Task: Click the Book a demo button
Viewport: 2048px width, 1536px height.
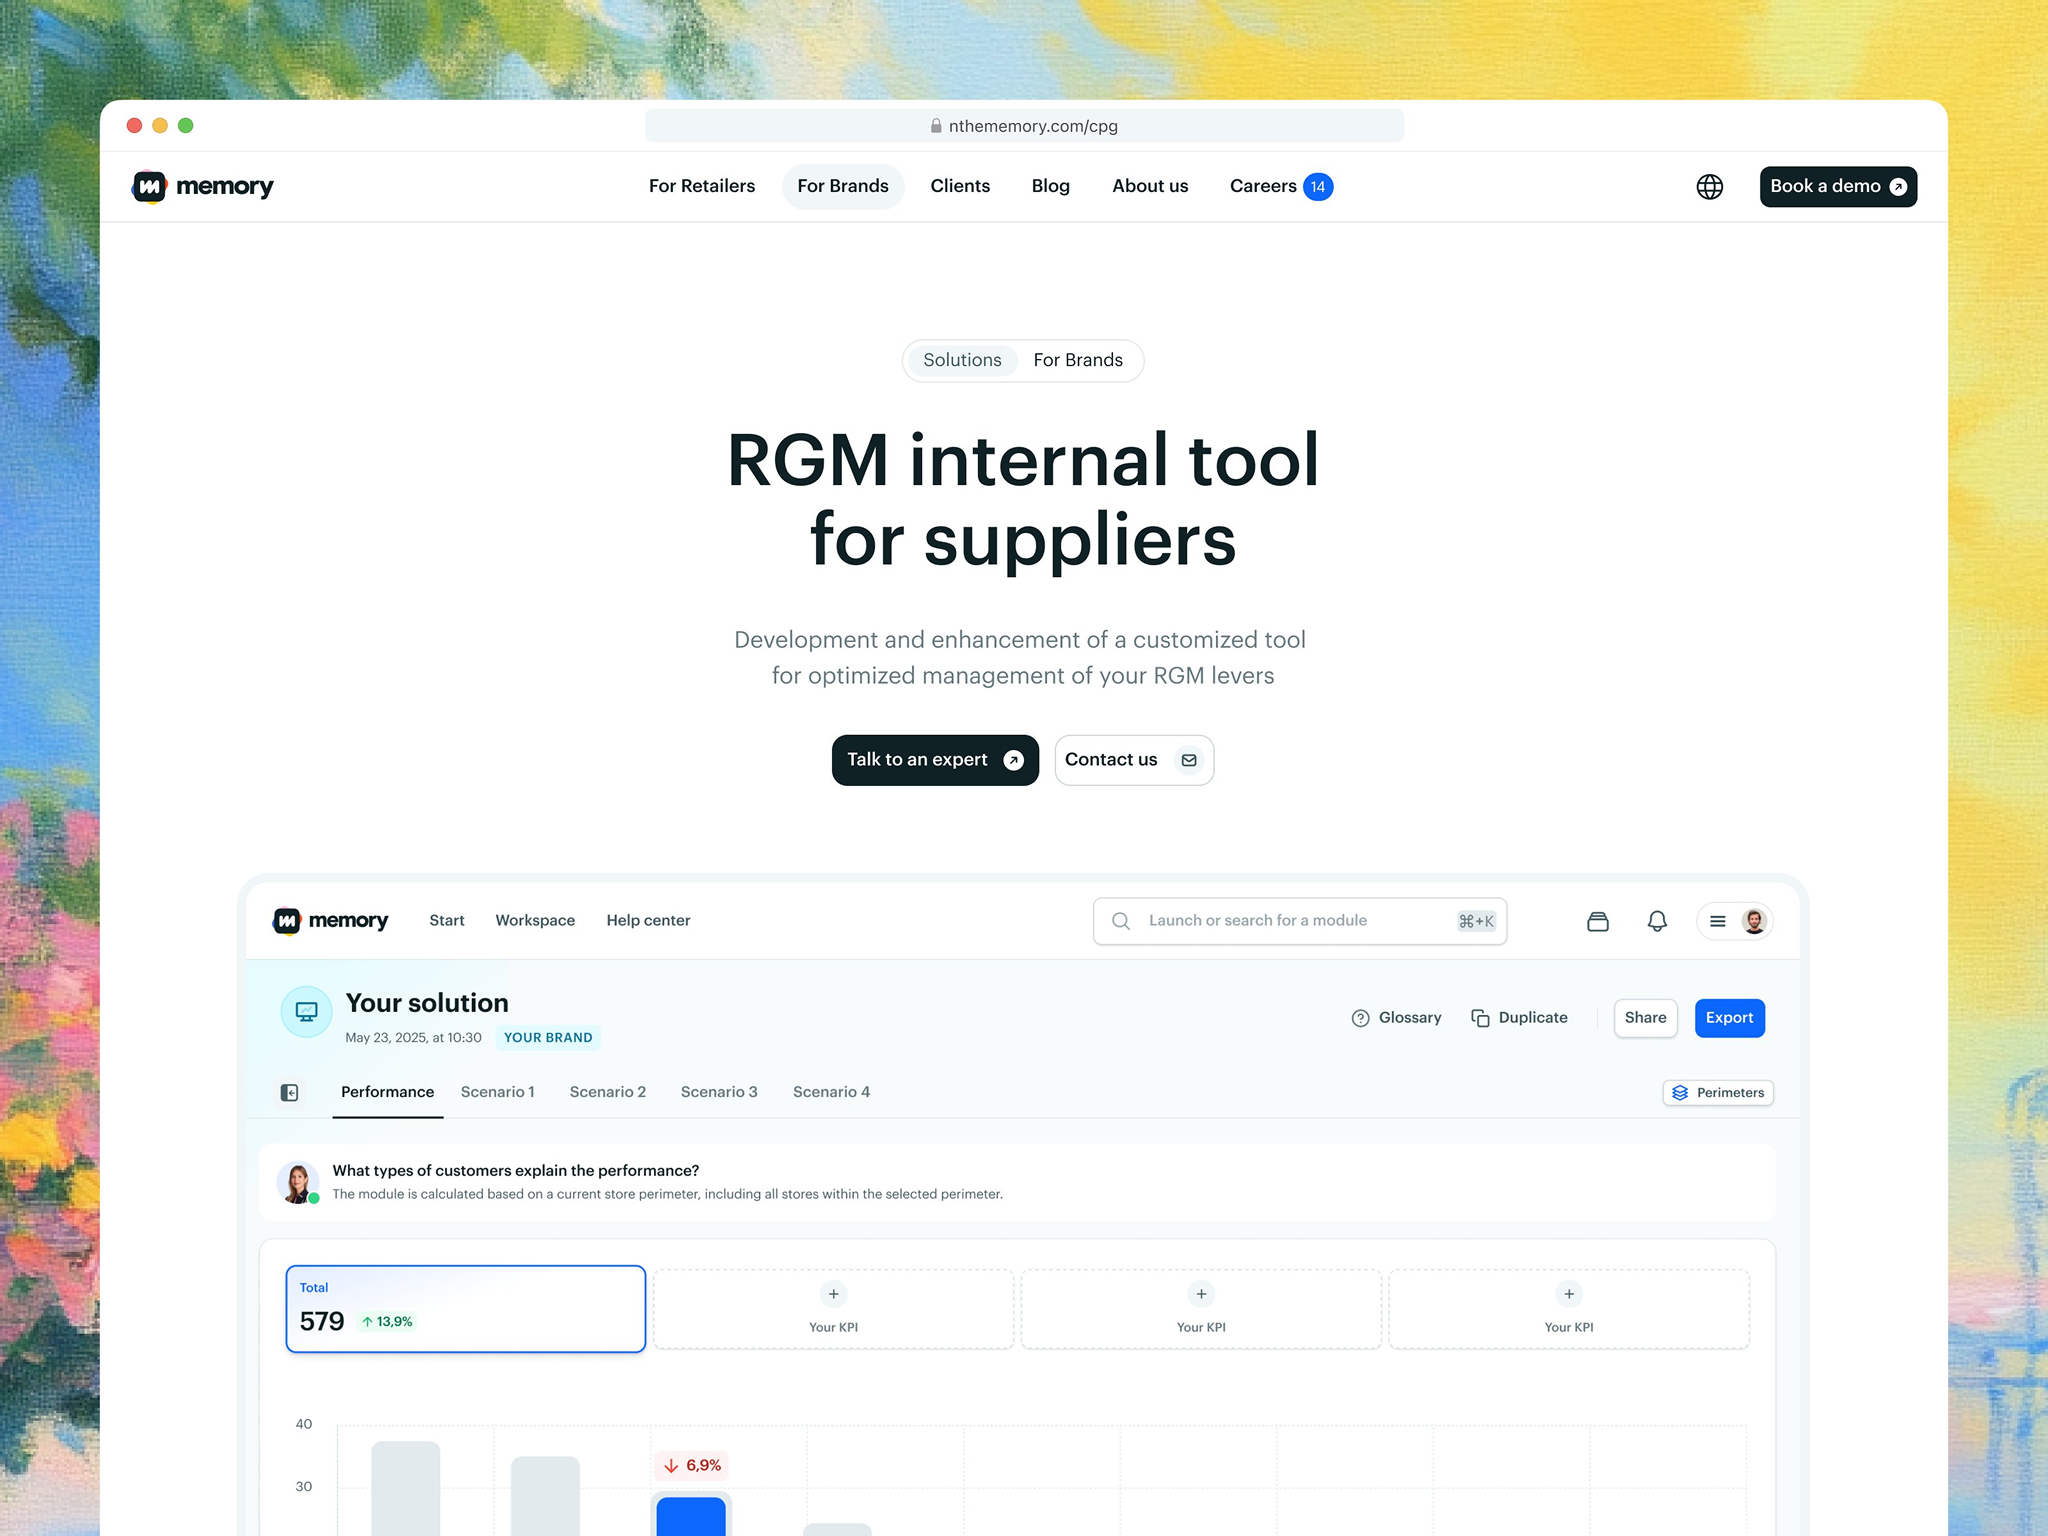Action: 1838,187
